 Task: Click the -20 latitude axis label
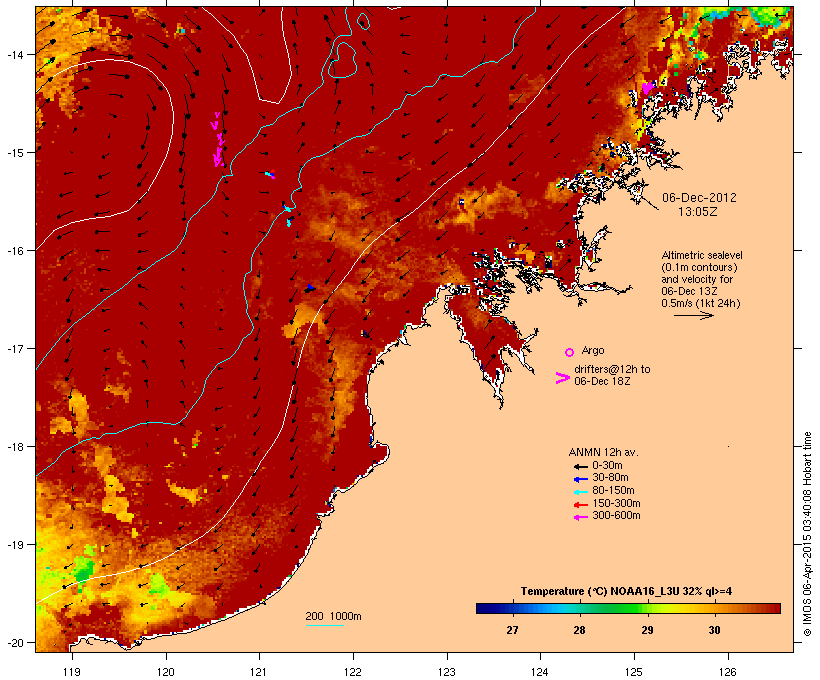click(x=15, y=643)
